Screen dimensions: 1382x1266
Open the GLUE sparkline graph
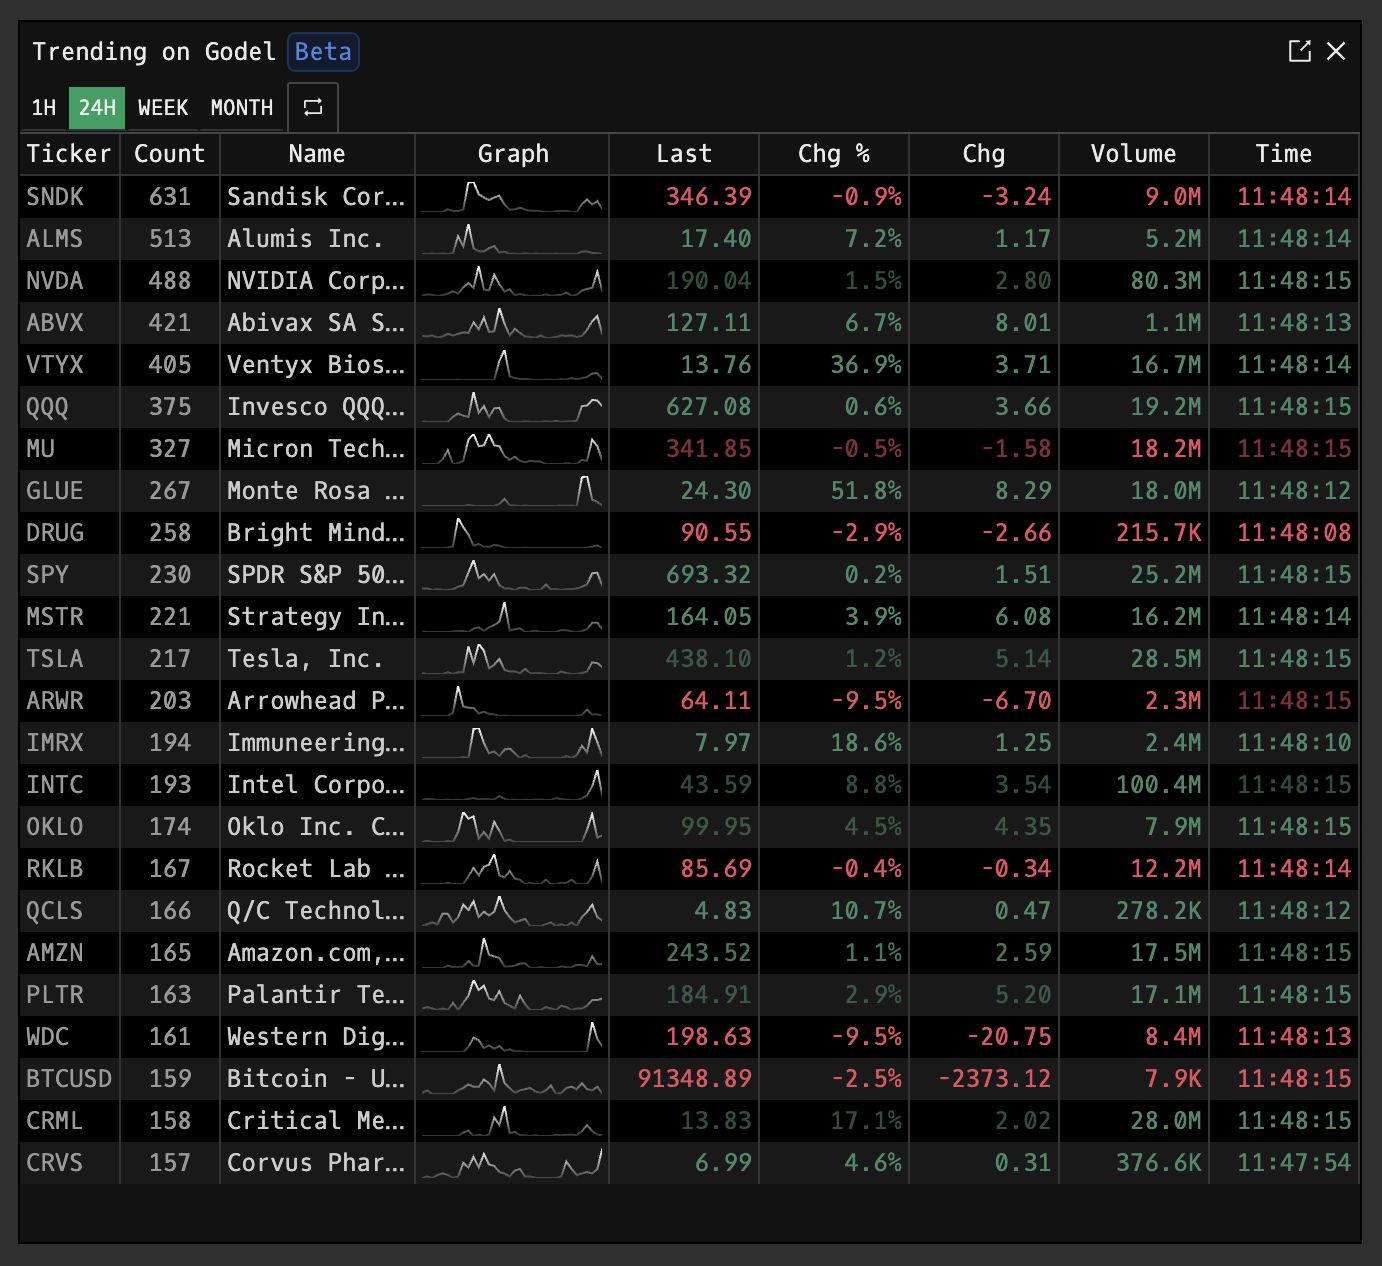click(512, 491)
